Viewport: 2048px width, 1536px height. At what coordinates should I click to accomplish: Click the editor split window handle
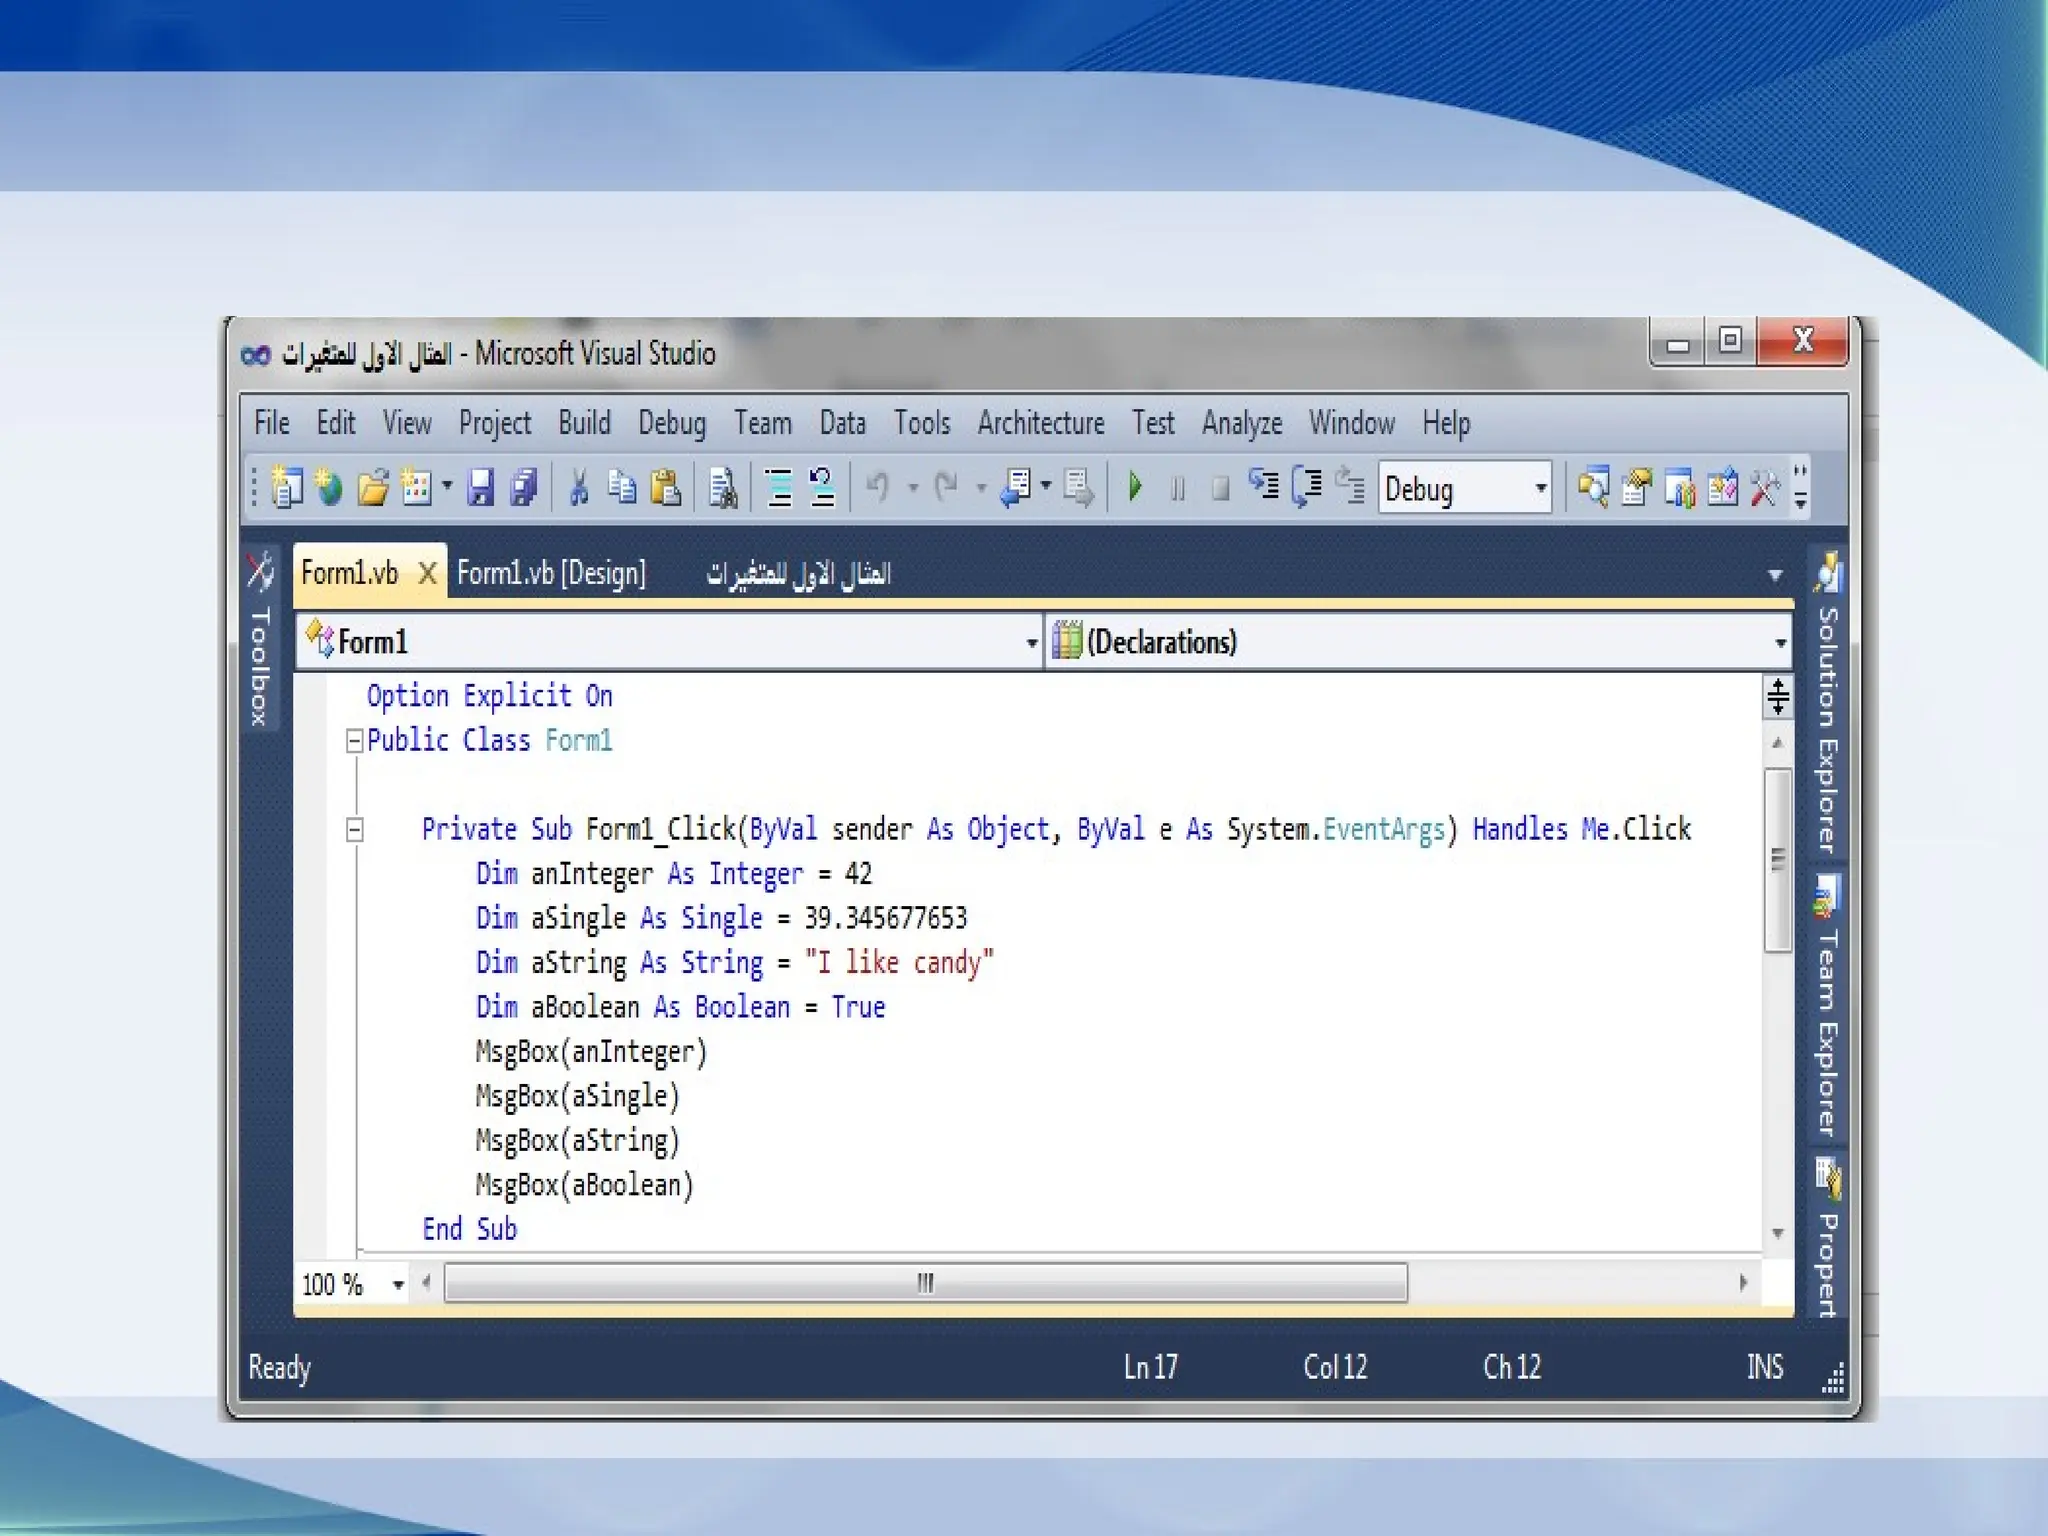click(x=1778, y=696)
